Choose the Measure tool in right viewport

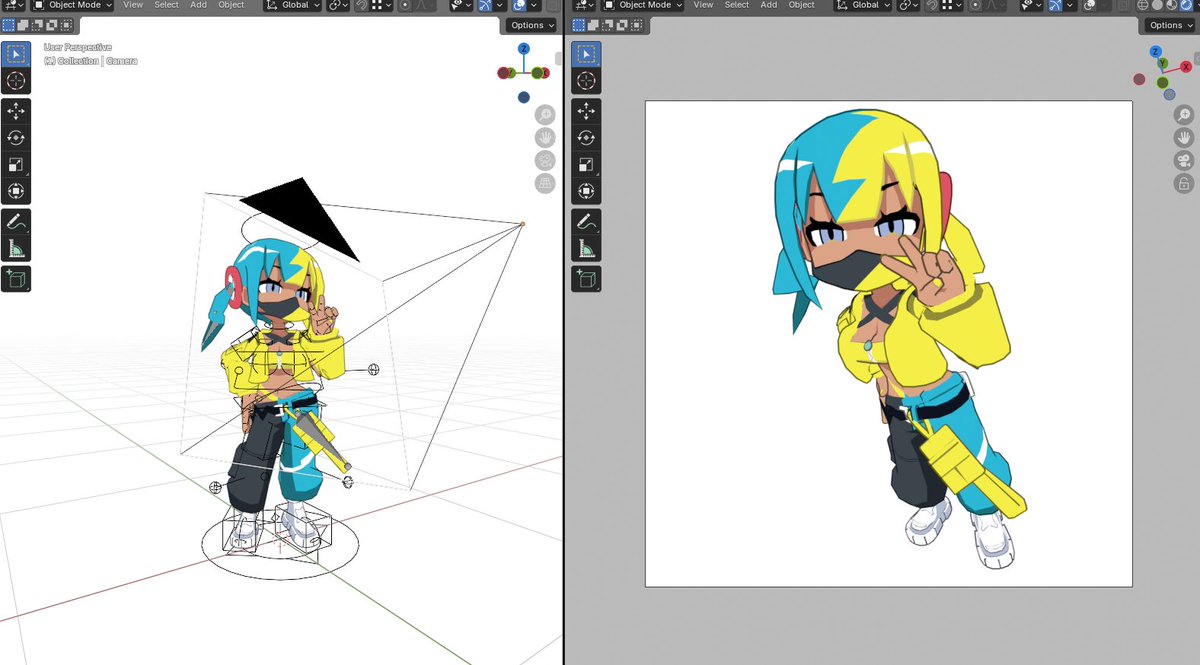tap(587, 248)
